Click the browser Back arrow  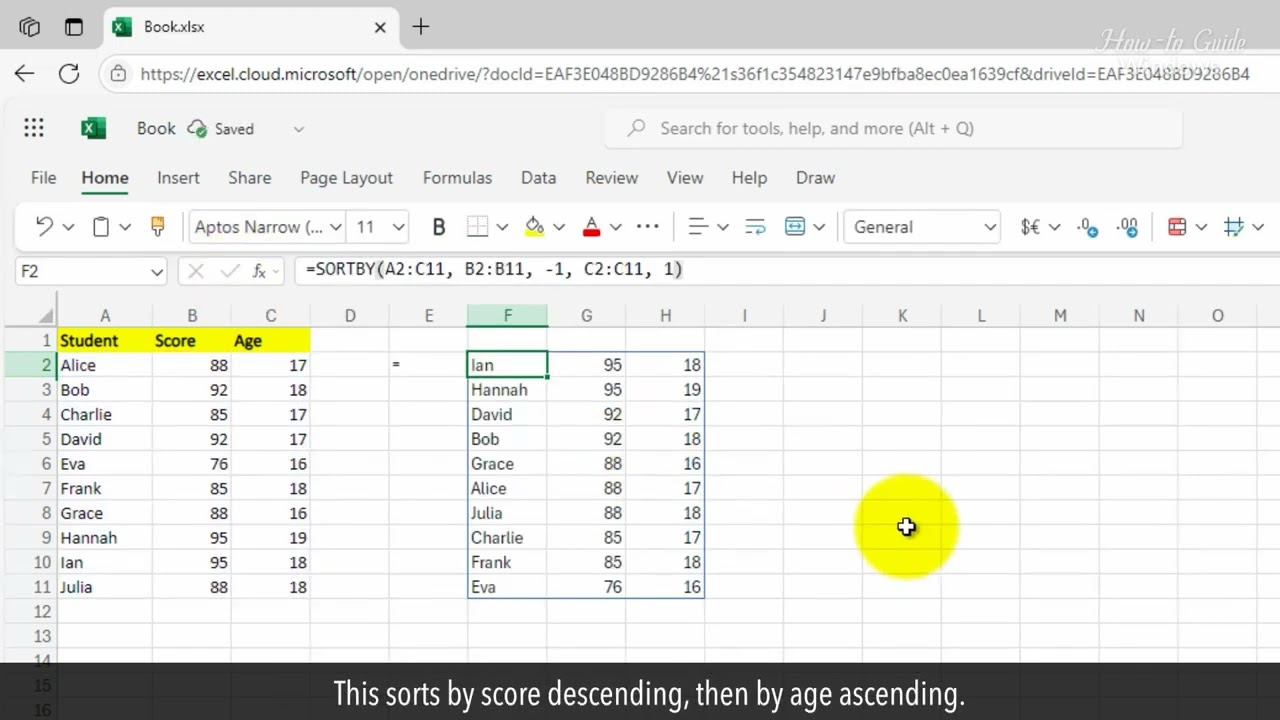pyautogui.click(x=24, y=73)
